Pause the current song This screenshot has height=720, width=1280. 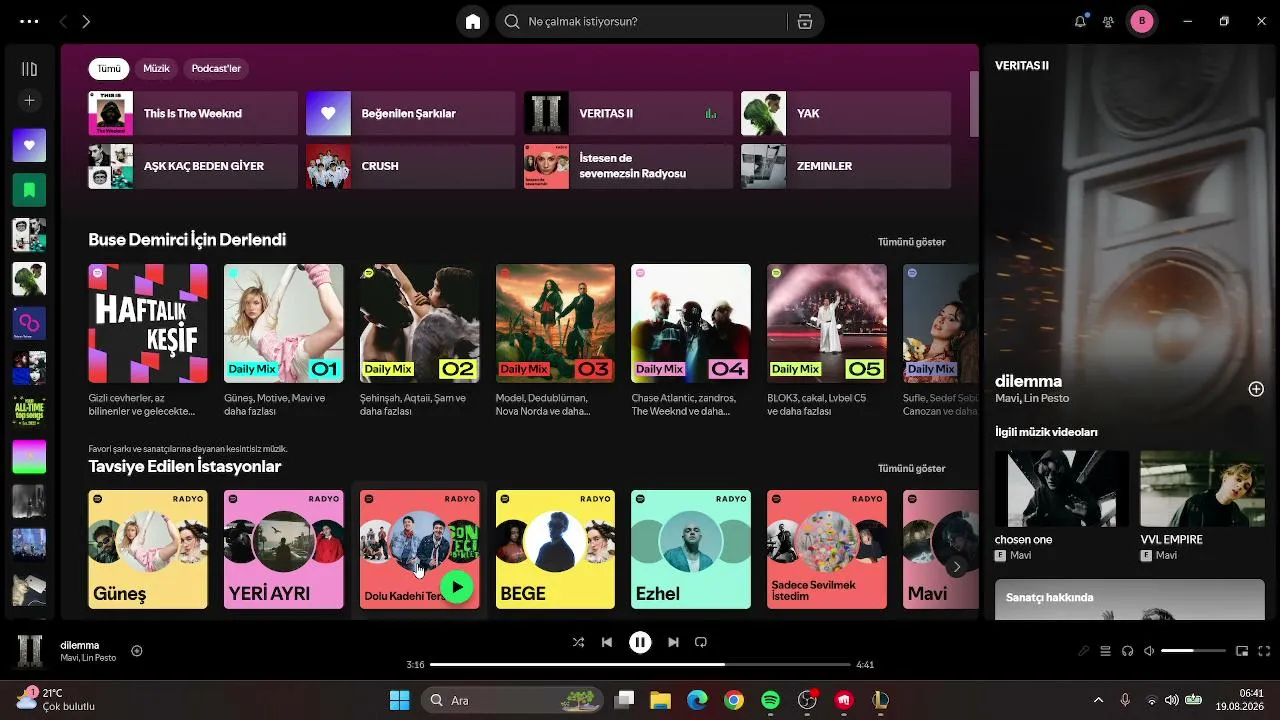pyautogui.click(x=640, y=642)
